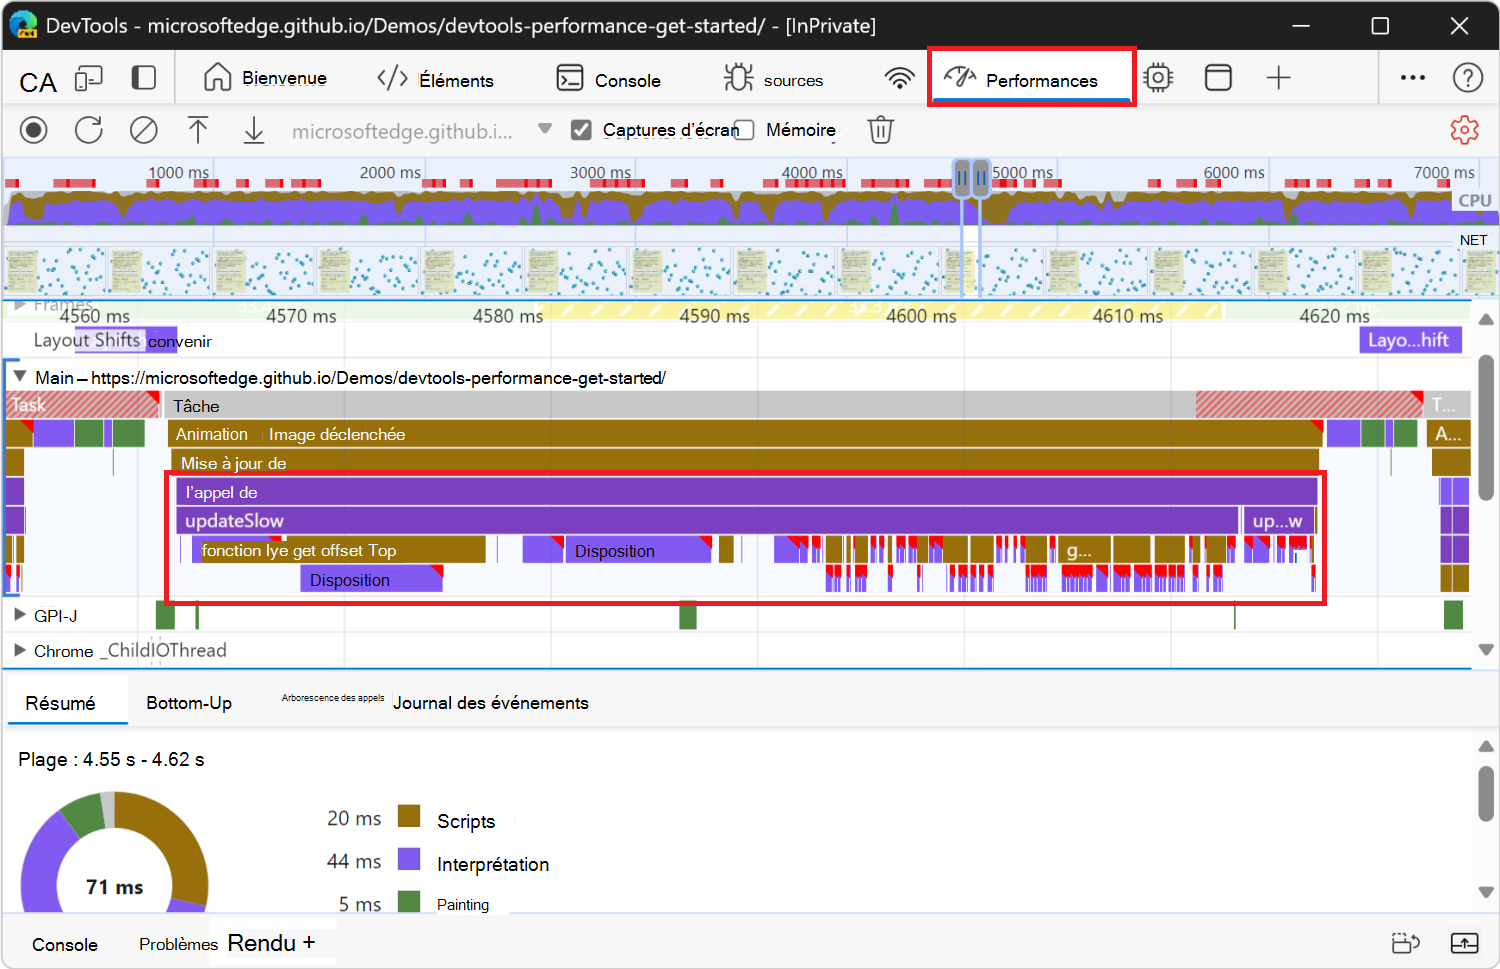Switch to the sources tab
The width and height of the screenshot is (1500, 969).
click(x=773, y=79)
